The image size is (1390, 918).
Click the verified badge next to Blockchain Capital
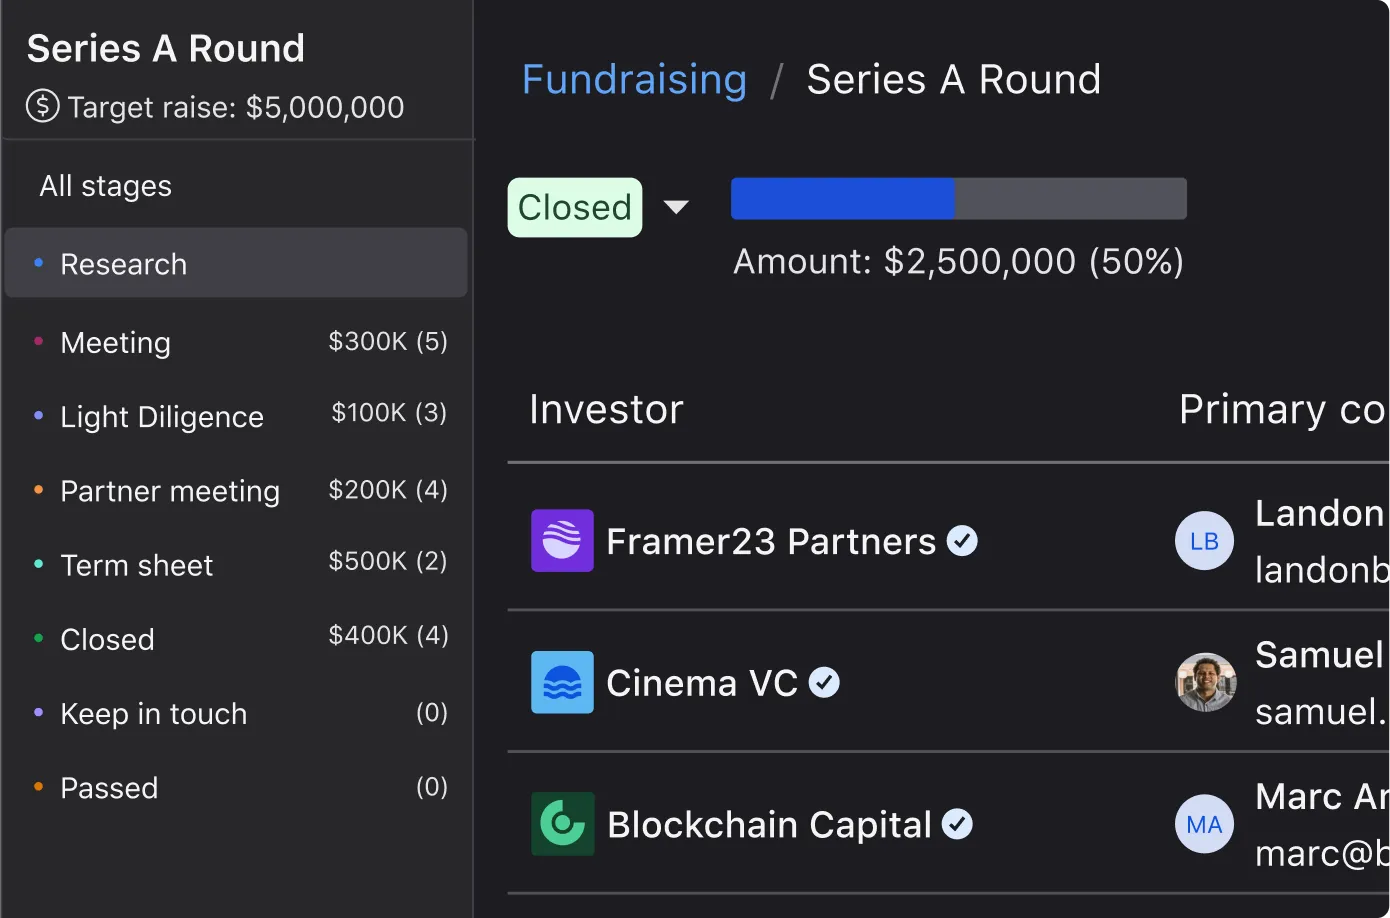(957, 824)
